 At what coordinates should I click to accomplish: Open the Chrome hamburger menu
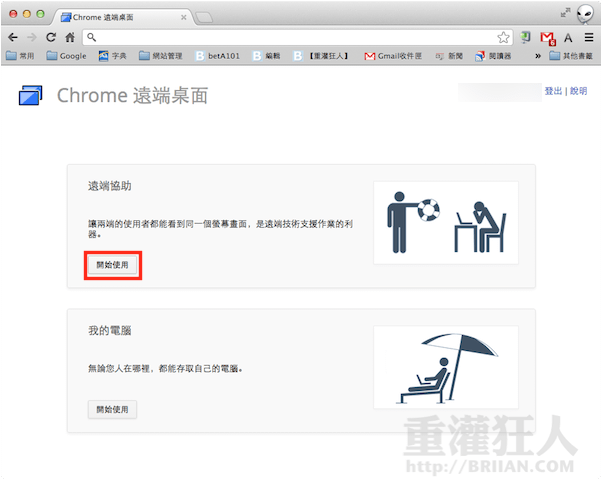589,36
